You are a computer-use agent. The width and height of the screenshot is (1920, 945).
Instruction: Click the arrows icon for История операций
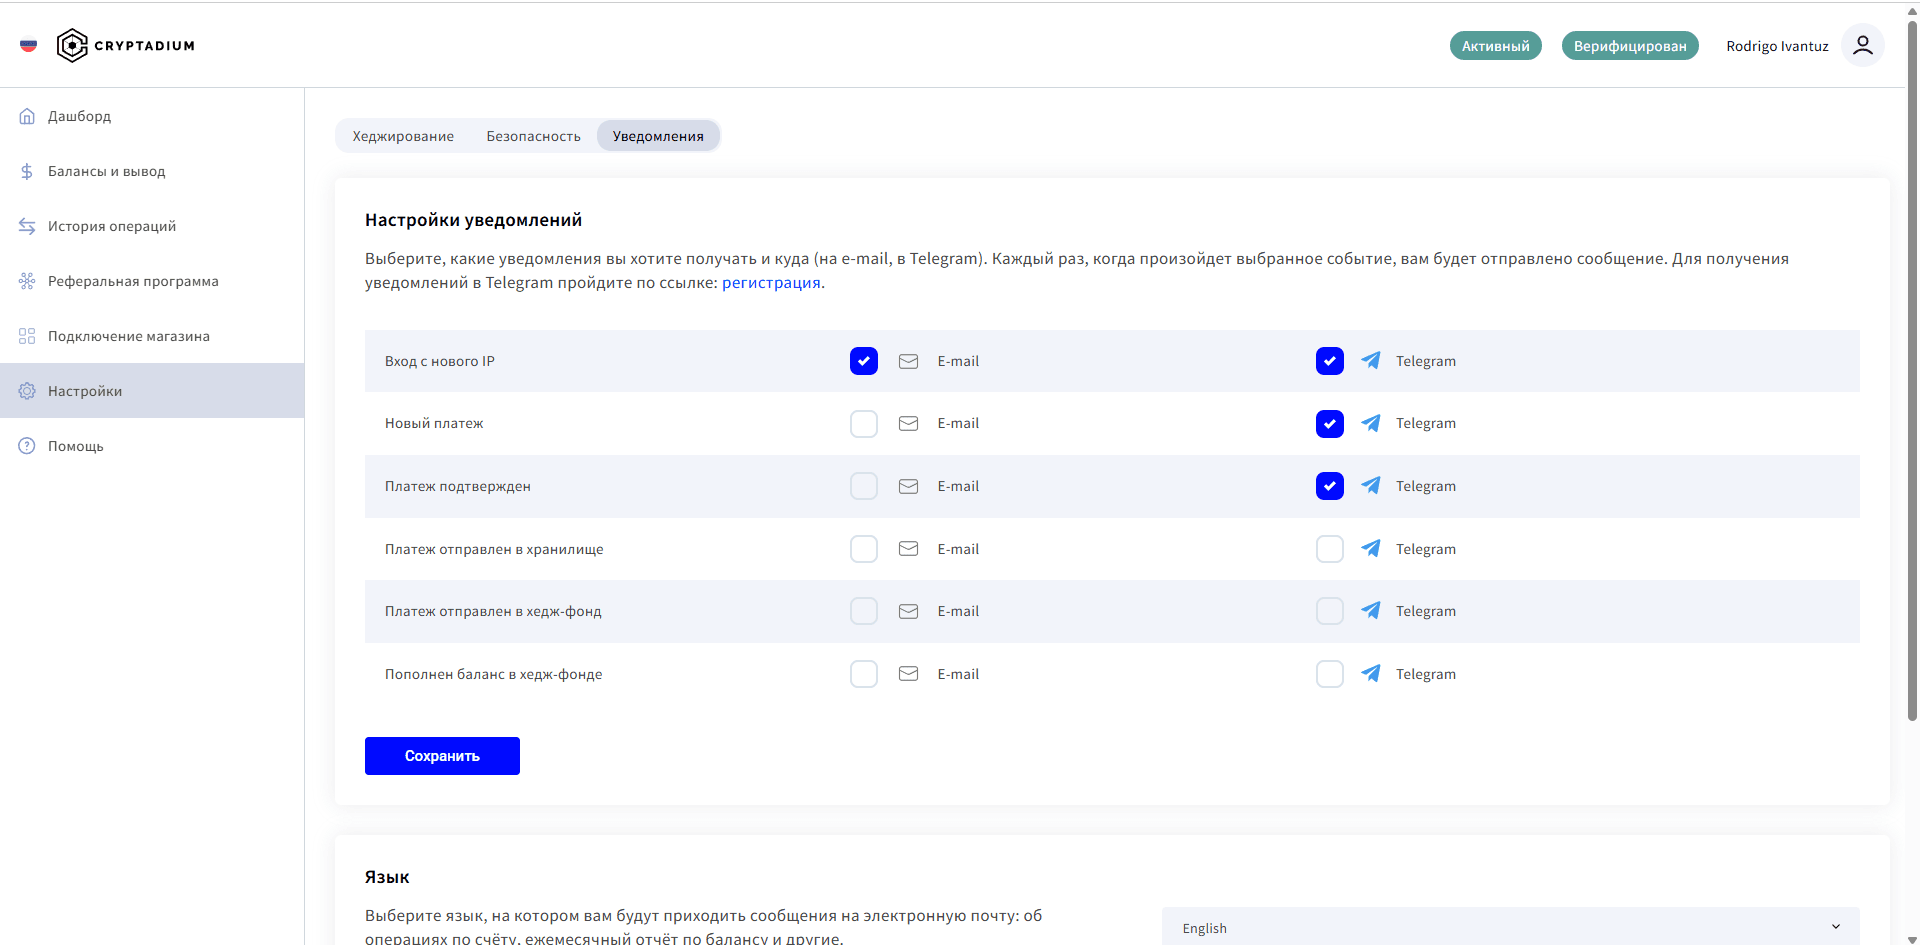click(27, 226)
